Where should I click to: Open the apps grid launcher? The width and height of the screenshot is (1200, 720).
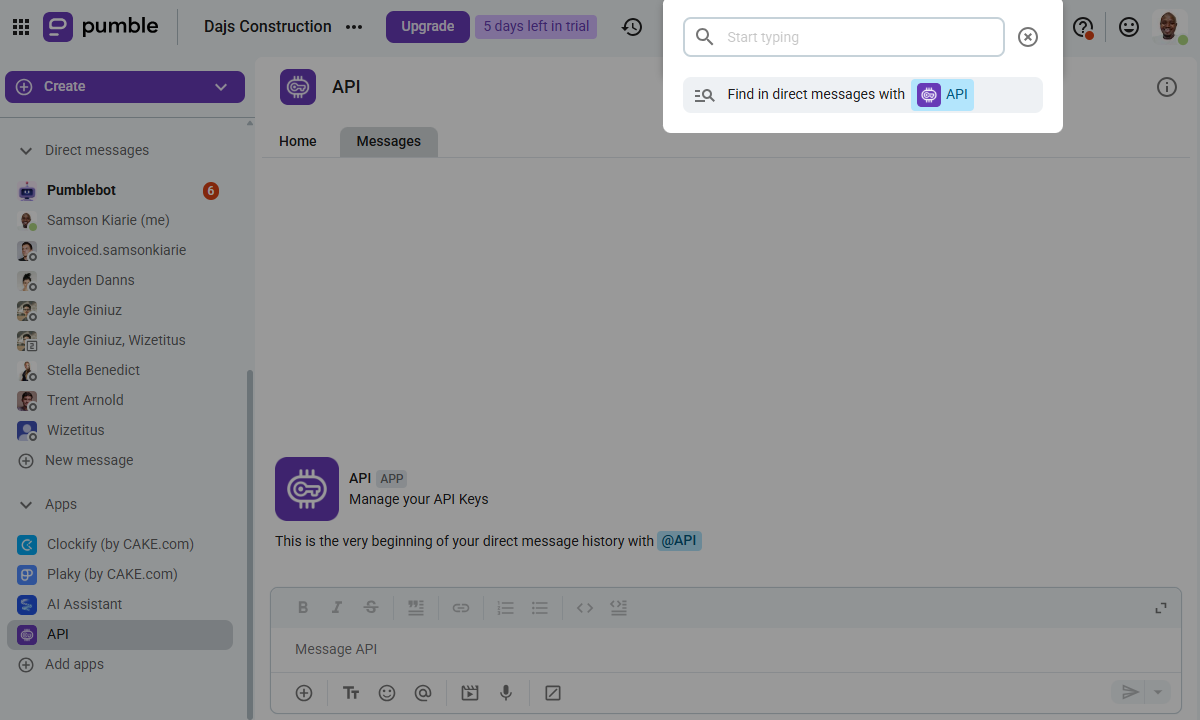20,27
